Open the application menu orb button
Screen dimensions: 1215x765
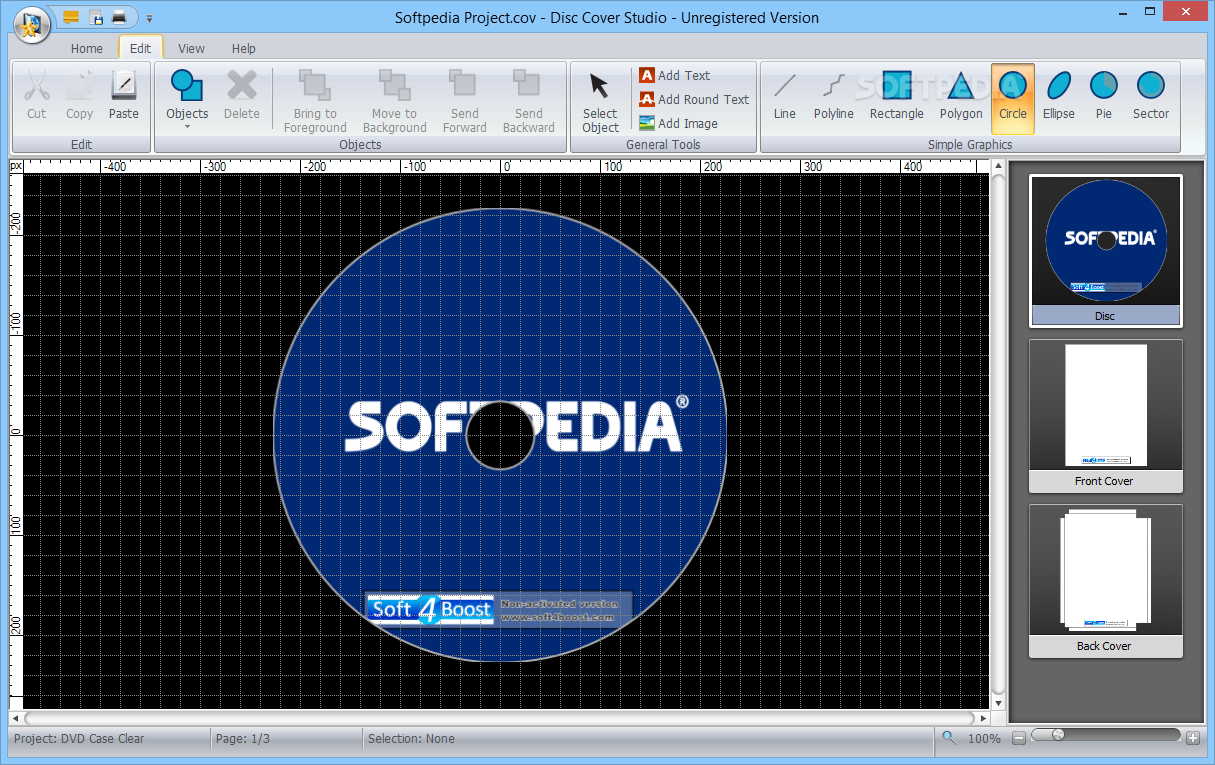[x=32, y=23]
